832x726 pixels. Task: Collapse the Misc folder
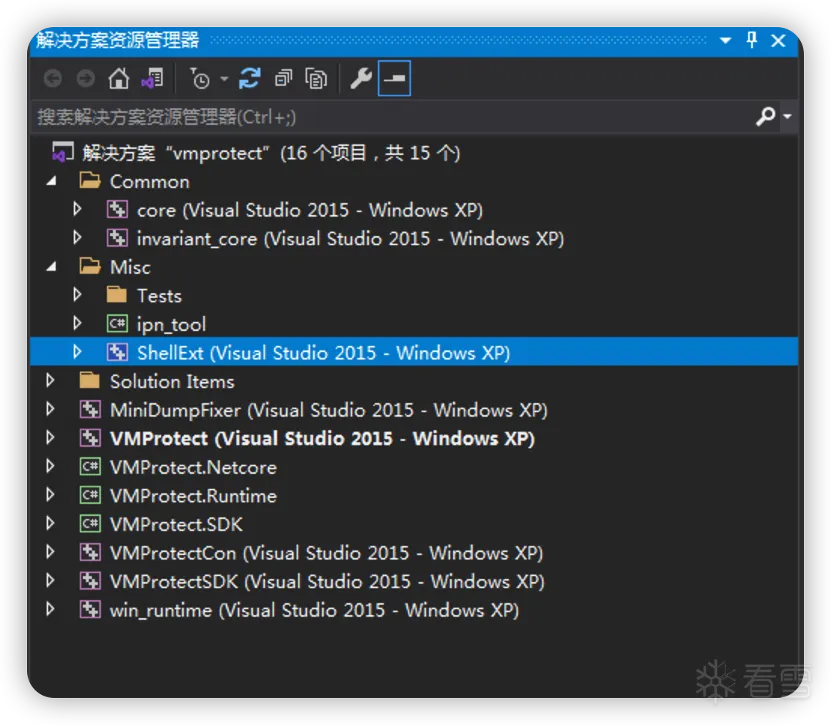pos(51,267)
